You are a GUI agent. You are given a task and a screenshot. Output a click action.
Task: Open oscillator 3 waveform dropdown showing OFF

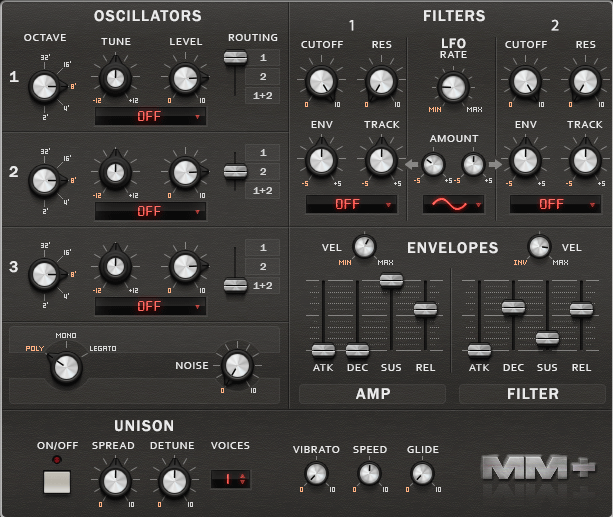point(151,306)
